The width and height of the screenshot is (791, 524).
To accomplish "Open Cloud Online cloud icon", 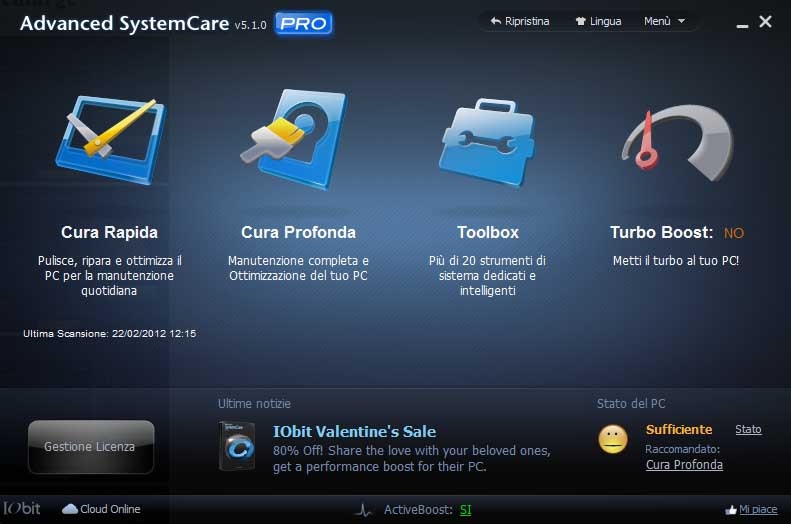I will click(x=70, y=509).
